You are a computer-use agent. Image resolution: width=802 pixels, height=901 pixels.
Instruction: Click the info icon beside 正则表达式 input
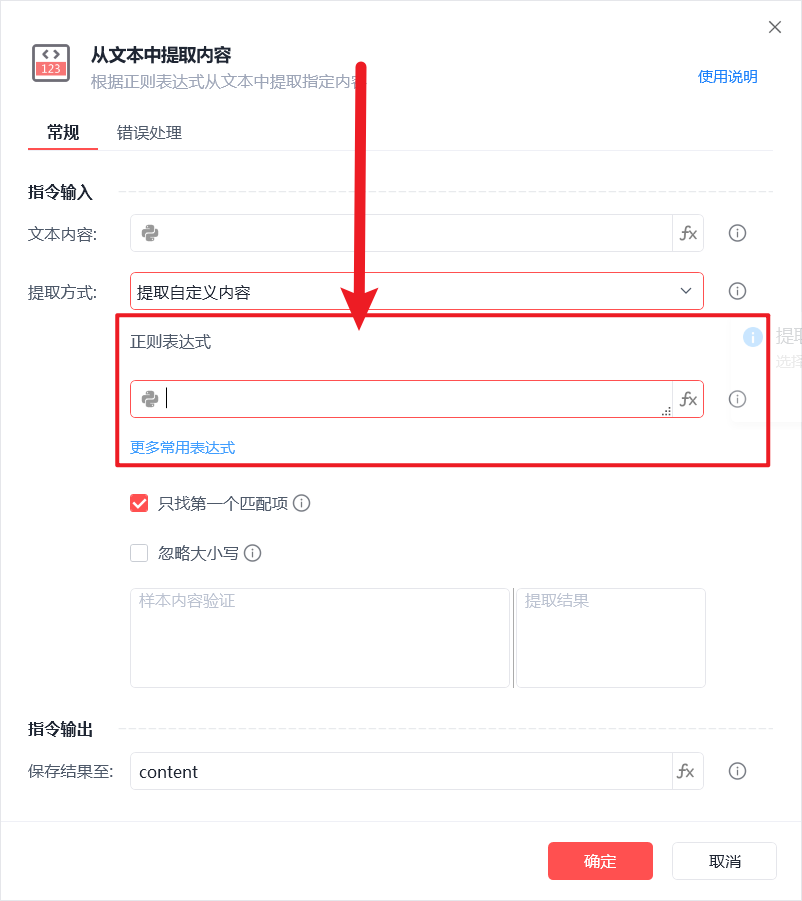737,399
